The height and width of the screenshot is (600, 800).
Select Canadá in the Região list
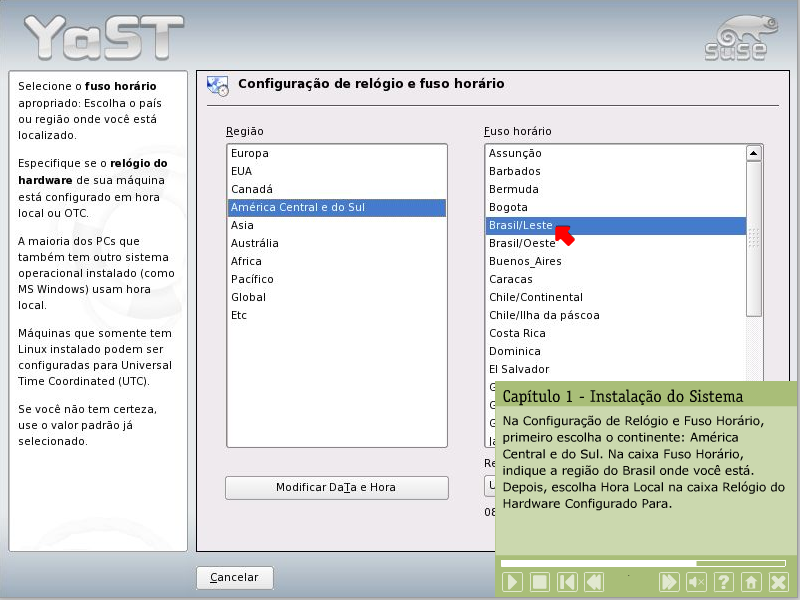252,190
